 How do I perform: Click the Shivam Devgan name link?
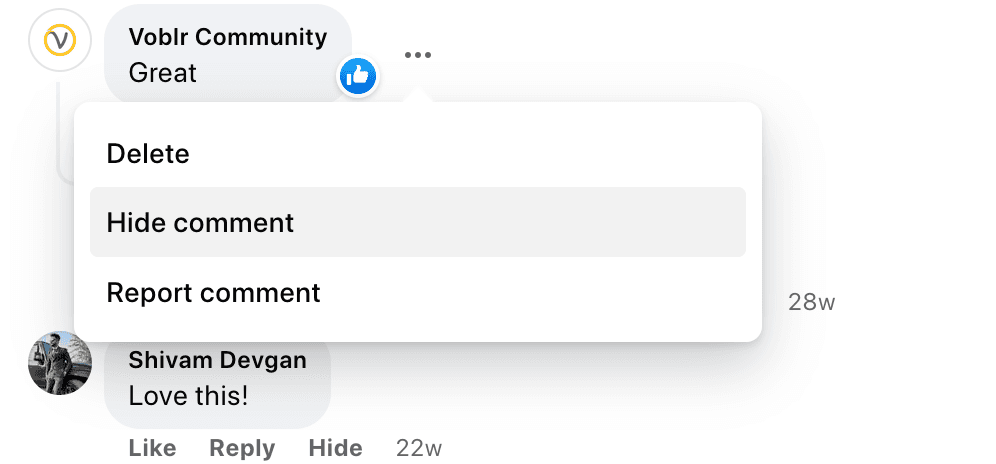[217, 360]
